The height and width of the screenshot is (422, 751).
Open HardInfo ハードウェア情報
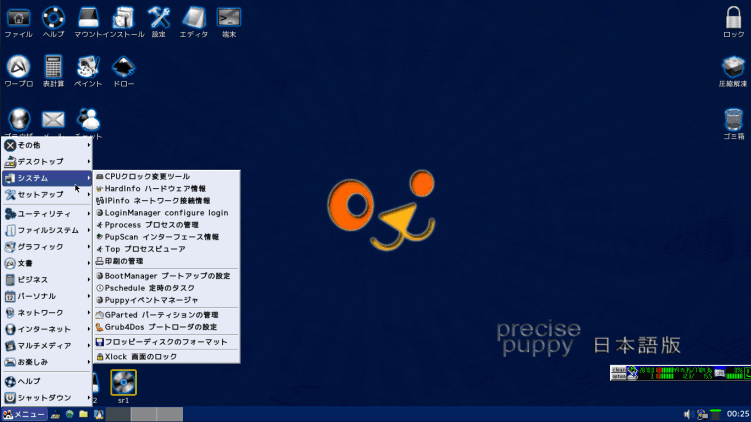167,189
